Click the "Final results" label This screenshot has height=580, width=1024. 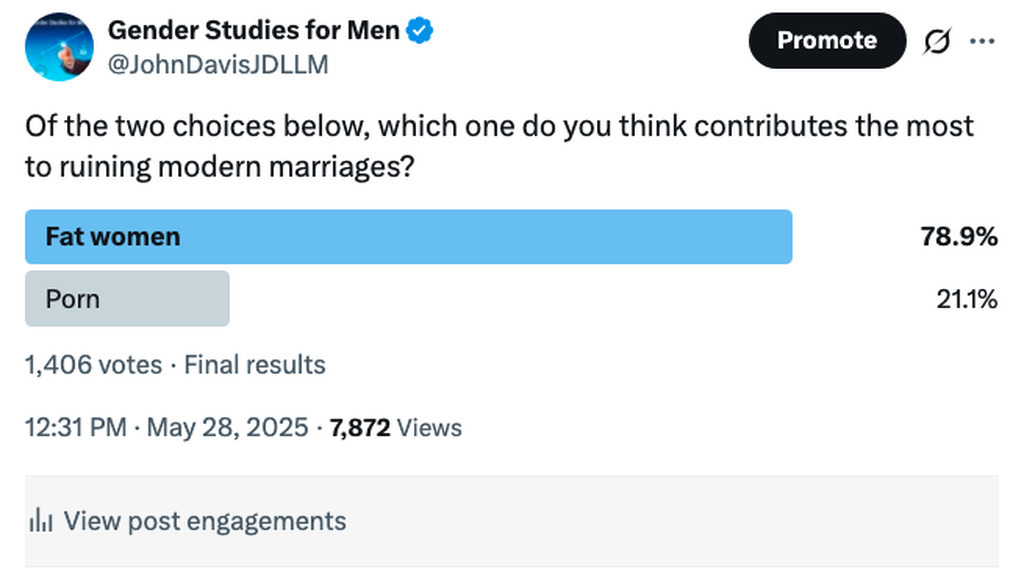point(255,365)
